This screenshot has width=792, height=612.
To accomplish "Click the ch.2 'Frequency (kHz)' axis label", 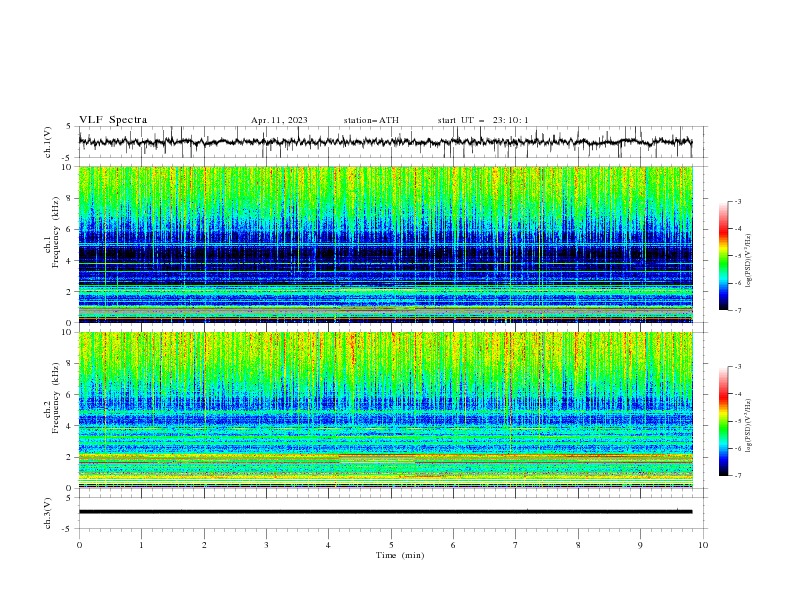I will click(x=57, y=397).
